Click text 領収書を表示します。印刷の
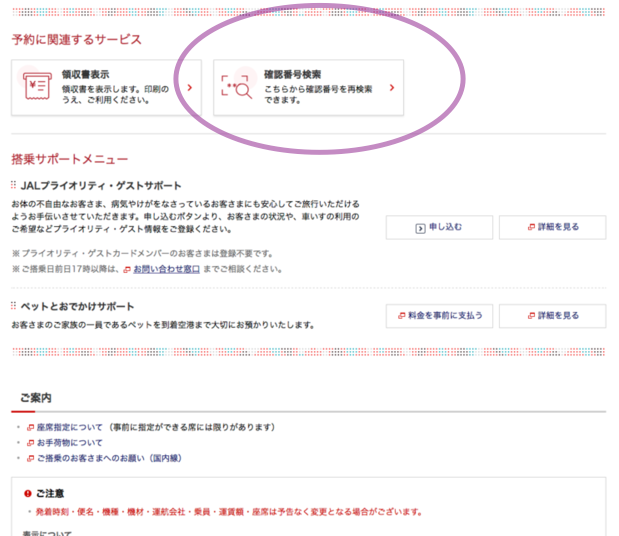The width and height of the screenshot is (619, 536). pyautogui.click(x=115, y=89)
